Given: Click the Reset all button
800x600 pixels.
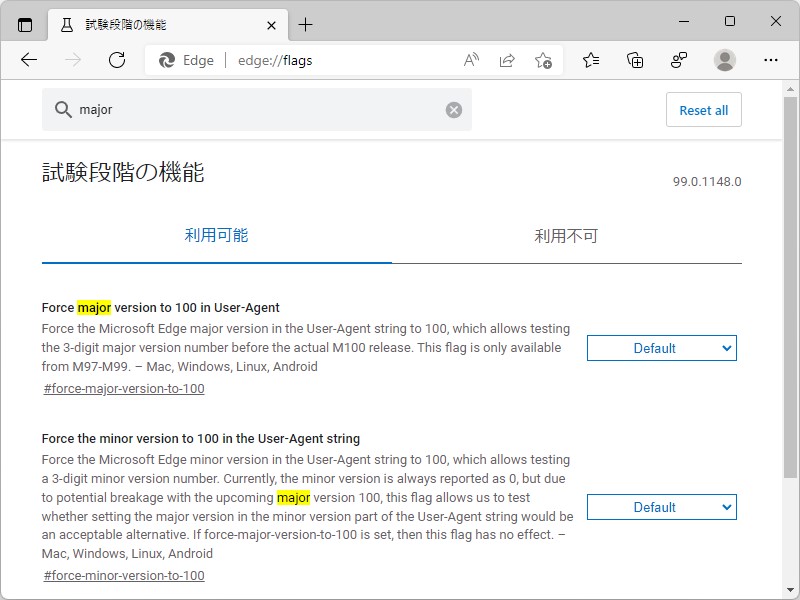Looking at the screenshot, I should [704, 110].
